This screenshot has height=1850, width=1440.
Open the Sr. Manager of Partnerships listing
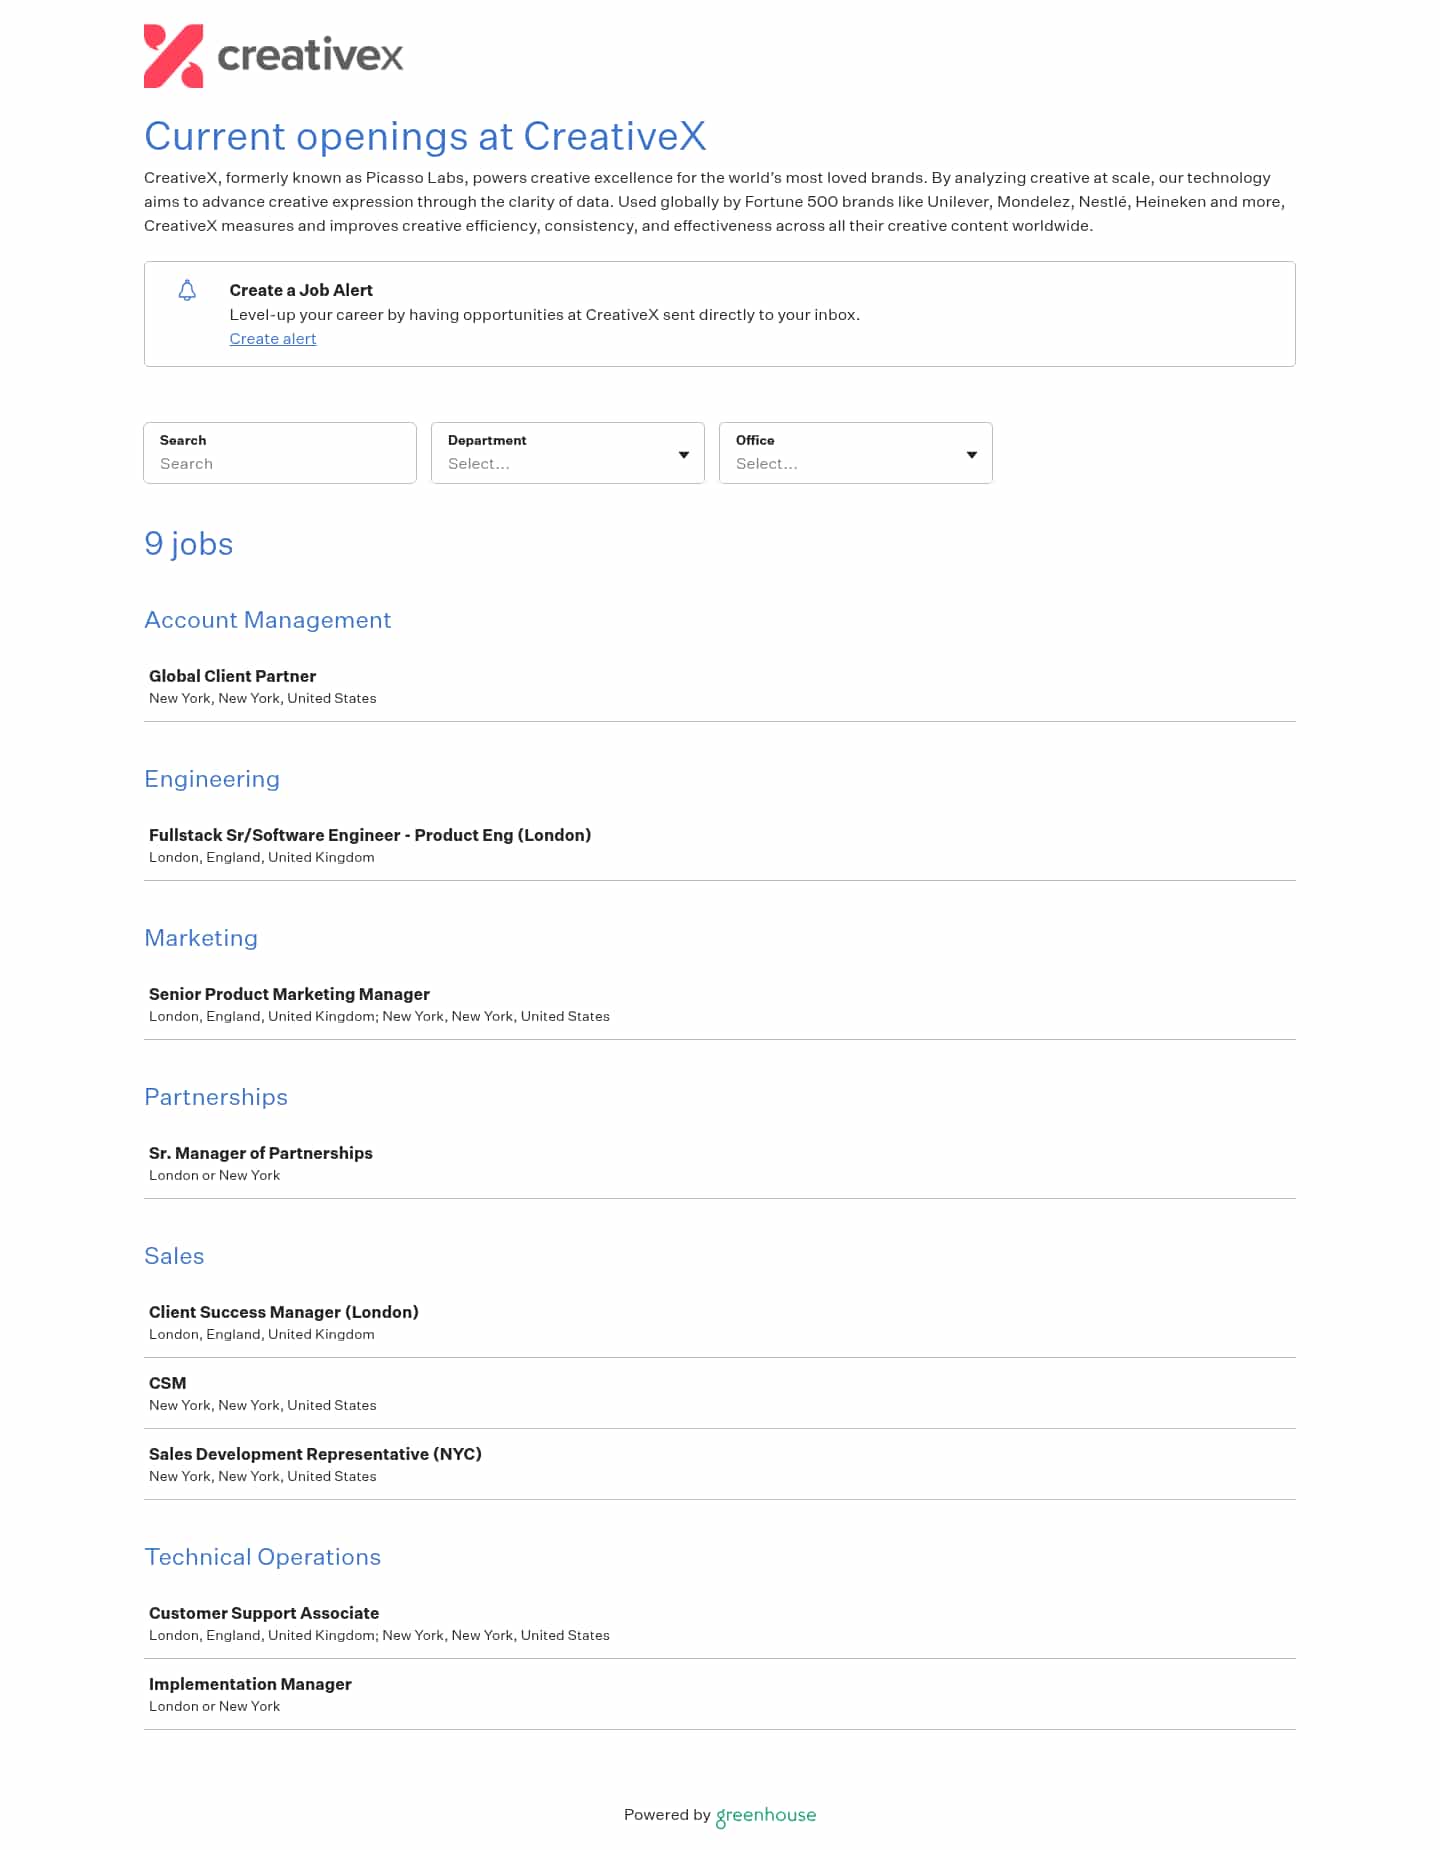261,1153
